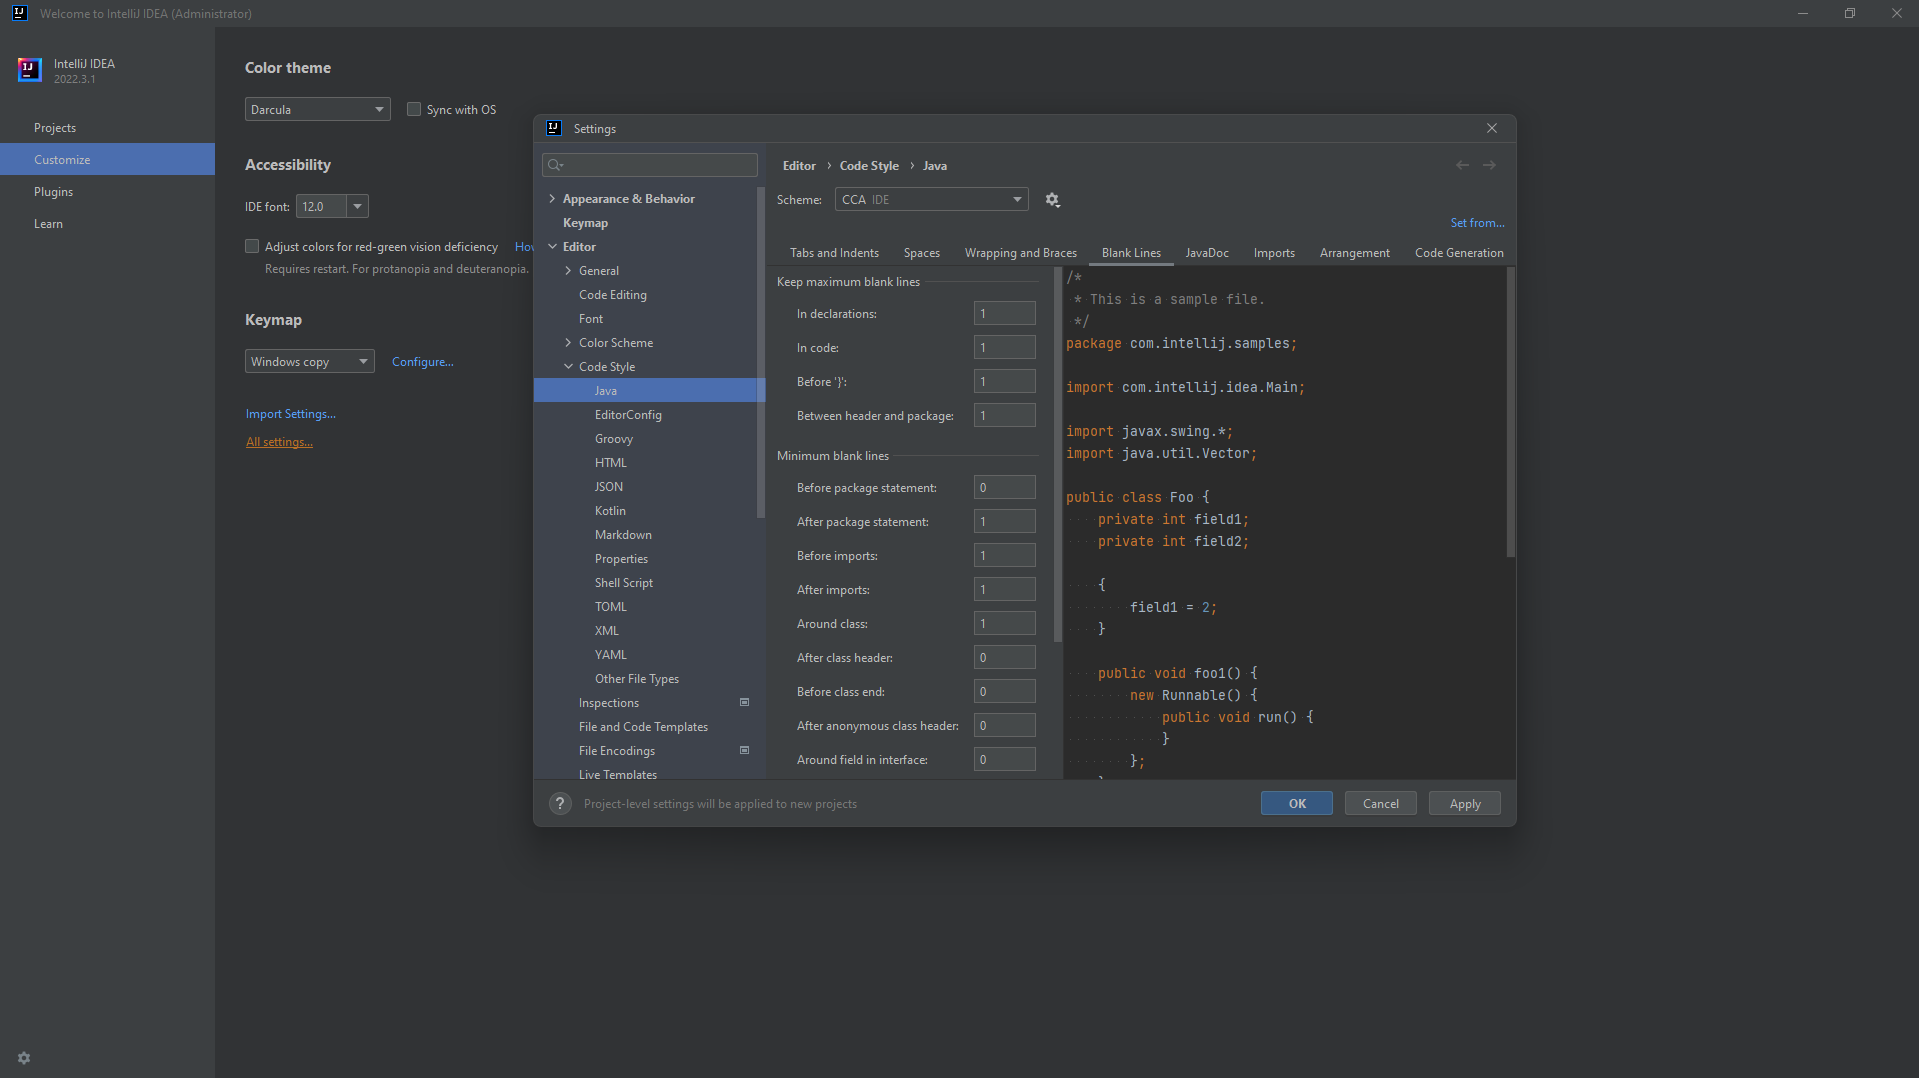Open the Scheme CCA dropdown
The height and width of the screenshot is (1078, 1919).
pyautogui.click(x=931, y=200)
